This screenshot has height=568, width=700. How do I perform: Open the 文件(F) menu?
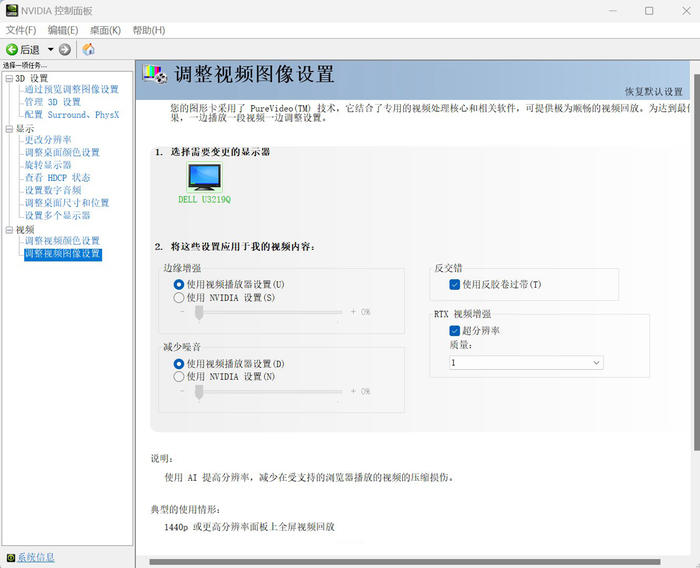[21, 30]
